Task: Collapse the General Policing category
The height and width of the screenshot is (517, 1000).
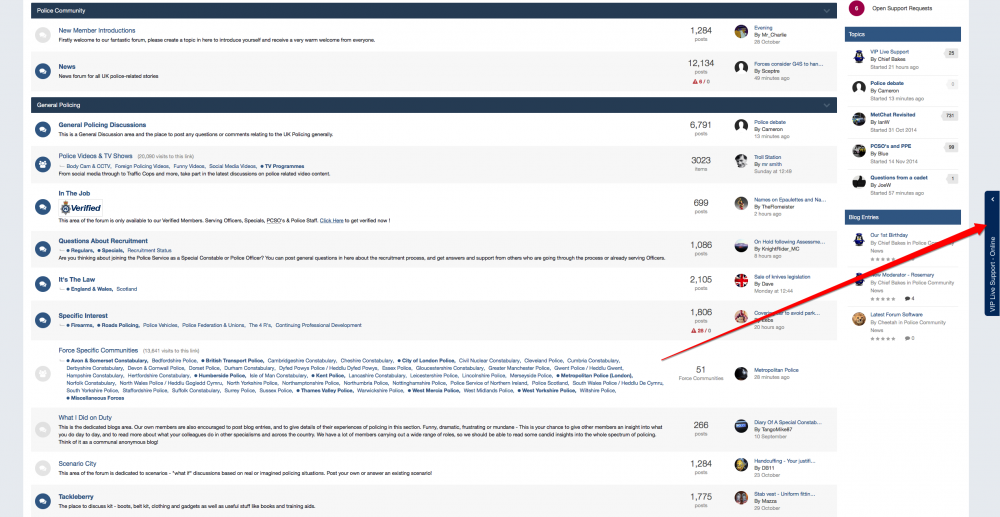Action: click(827, 105)
